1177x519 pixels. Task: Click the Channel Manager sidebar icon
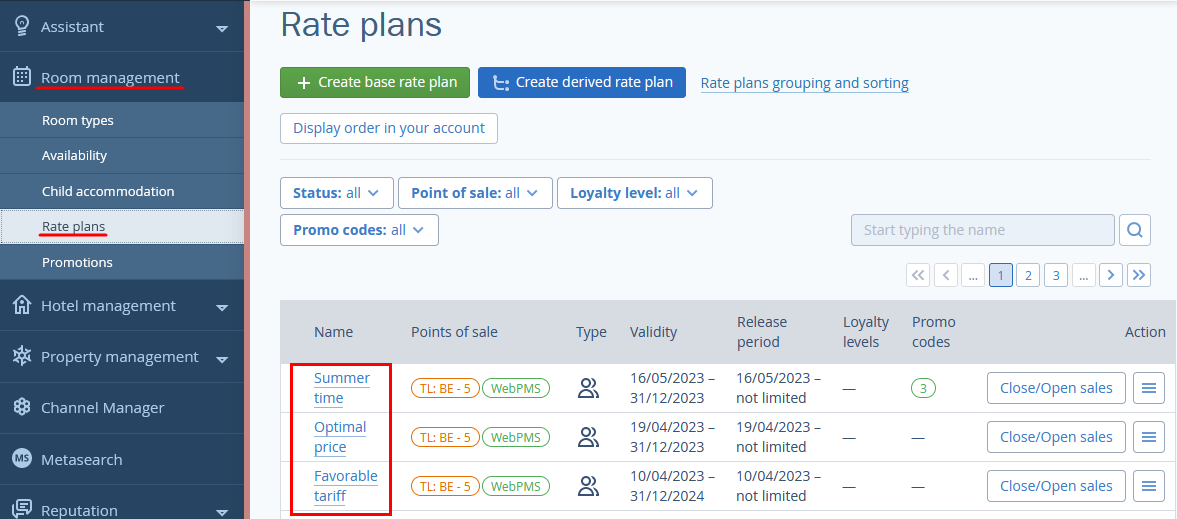pyautogui.click(x=22, y=408)
